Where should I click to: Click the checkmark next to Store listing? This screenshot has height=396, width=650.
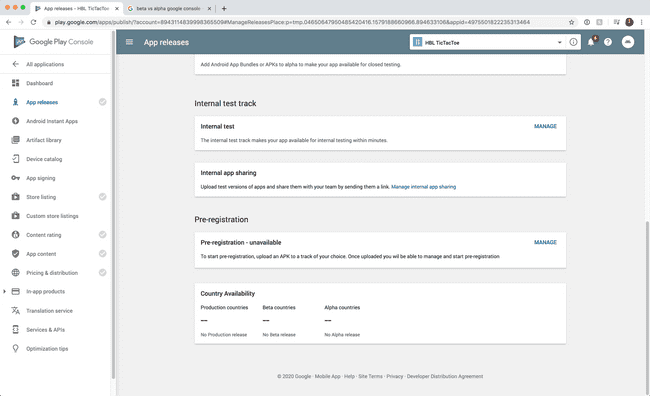102,197
